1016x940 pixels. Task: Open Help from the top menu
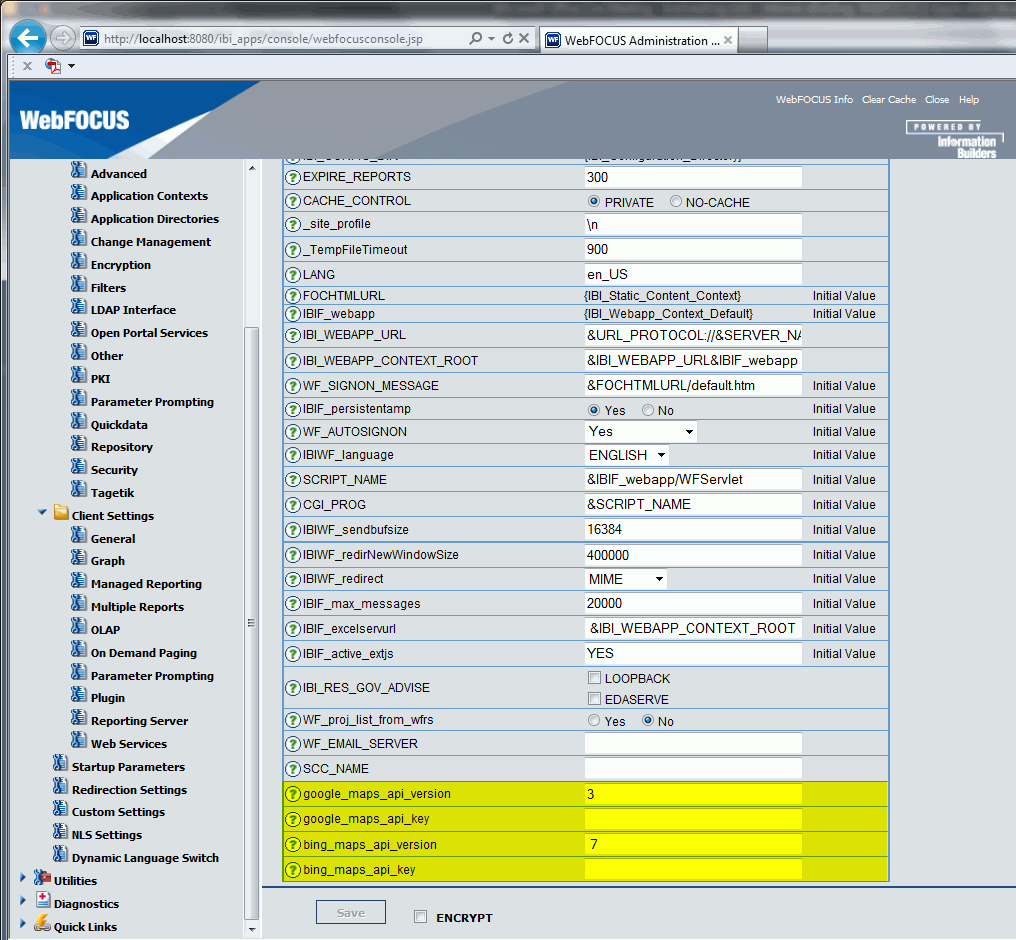[969, 100]
